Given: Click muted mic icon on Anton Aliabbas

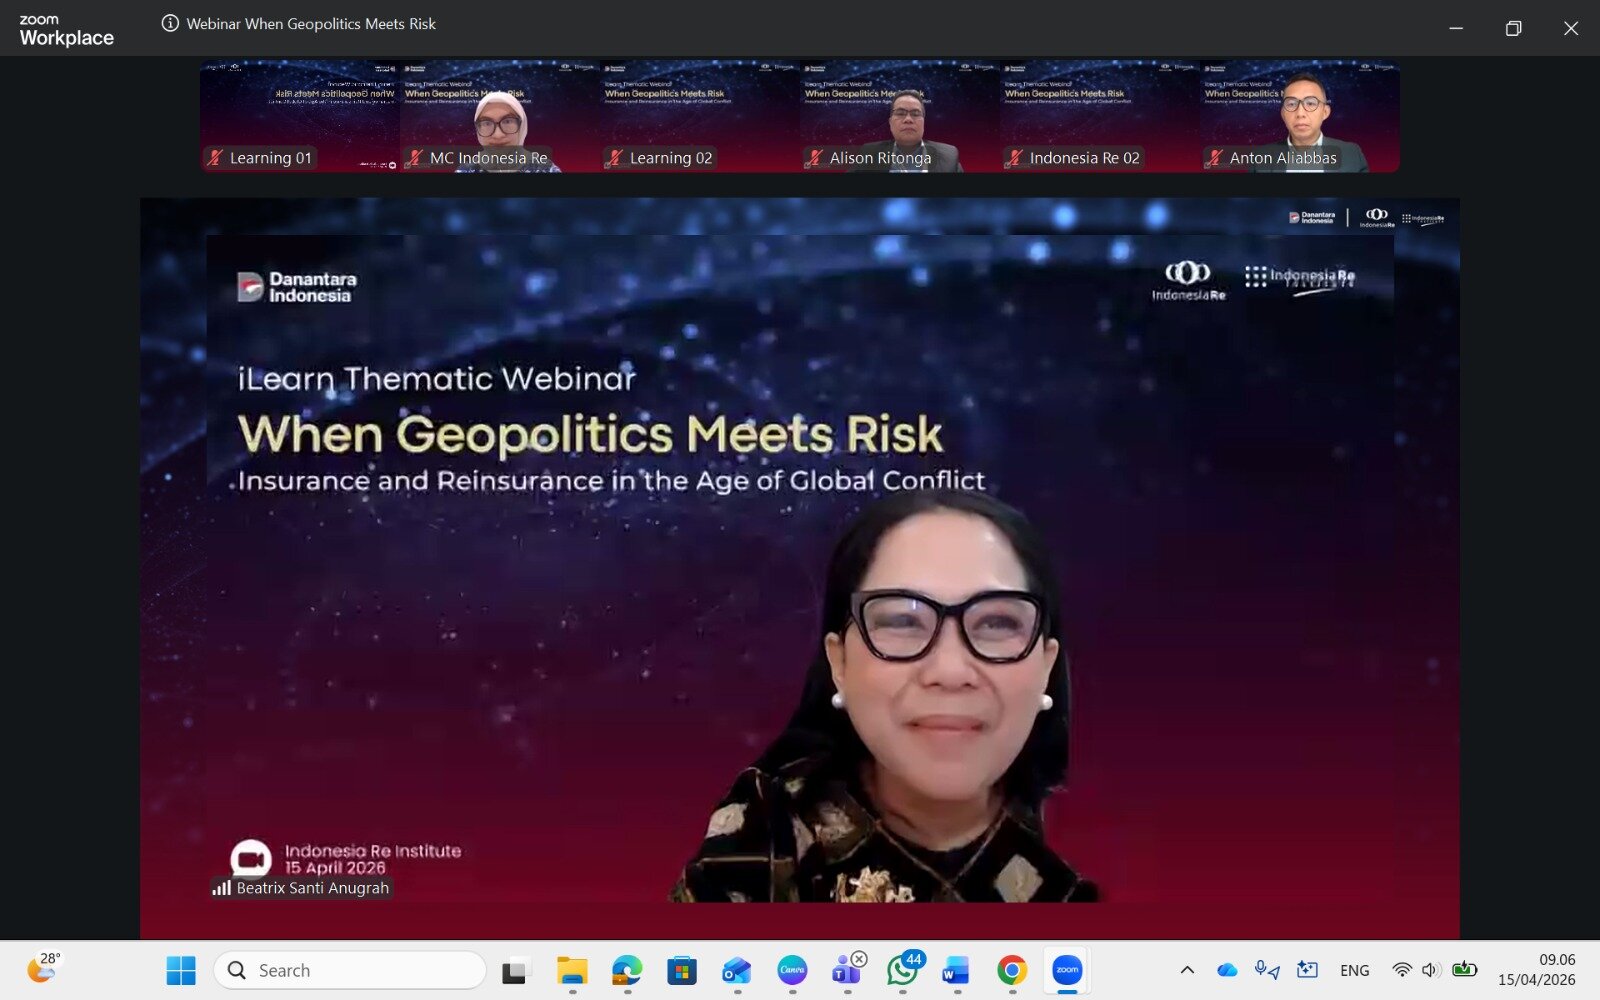Looking at the screenshot, I should pos(1215,158).
